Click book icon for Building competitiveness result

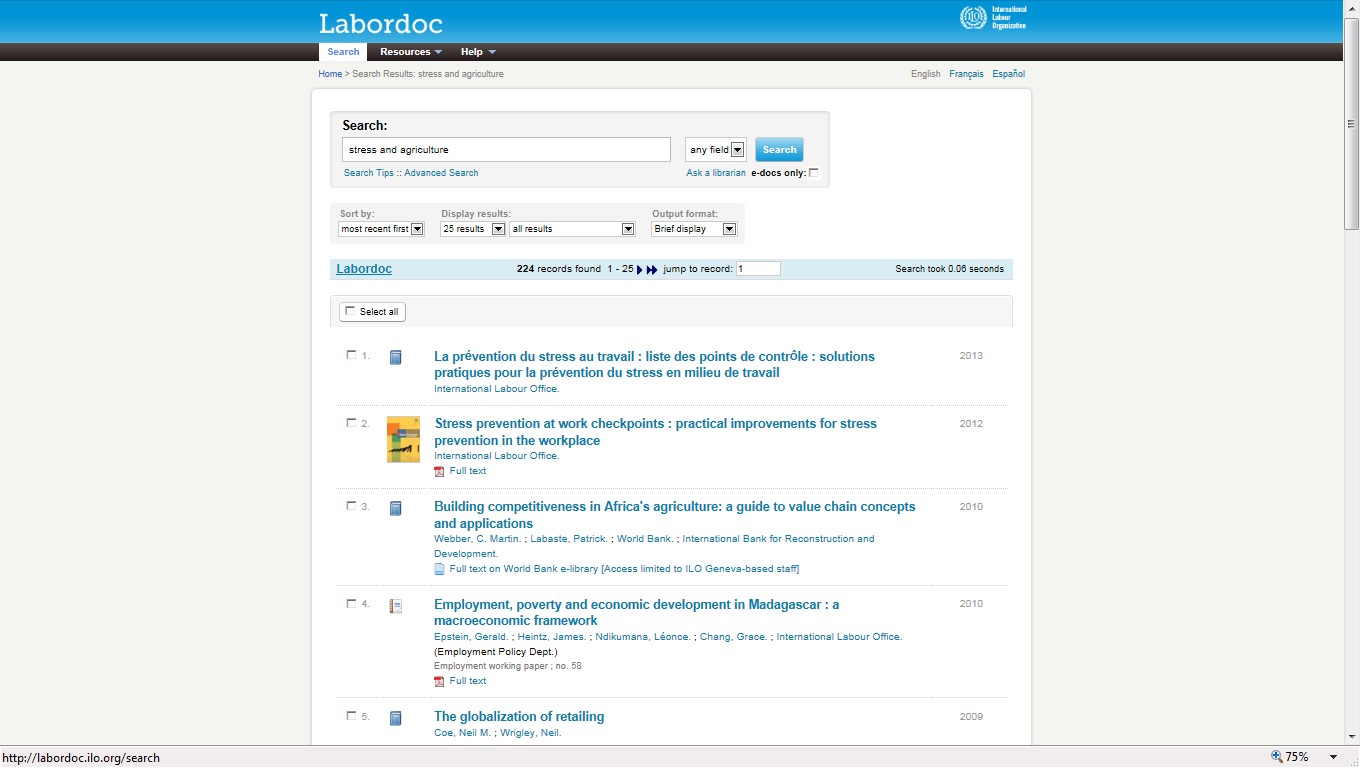click(x=395, y=508)
